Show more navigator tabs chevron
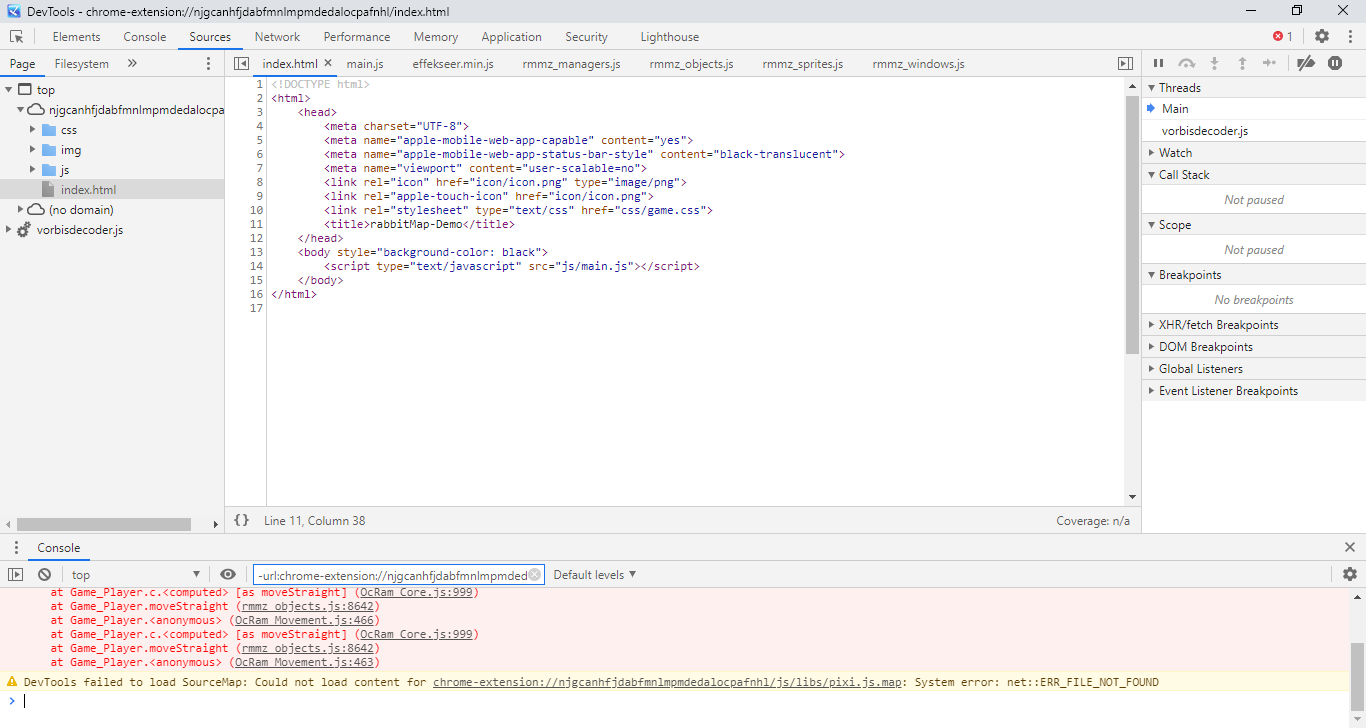Viewport: 1366px width, 728px height. point(132,64)
